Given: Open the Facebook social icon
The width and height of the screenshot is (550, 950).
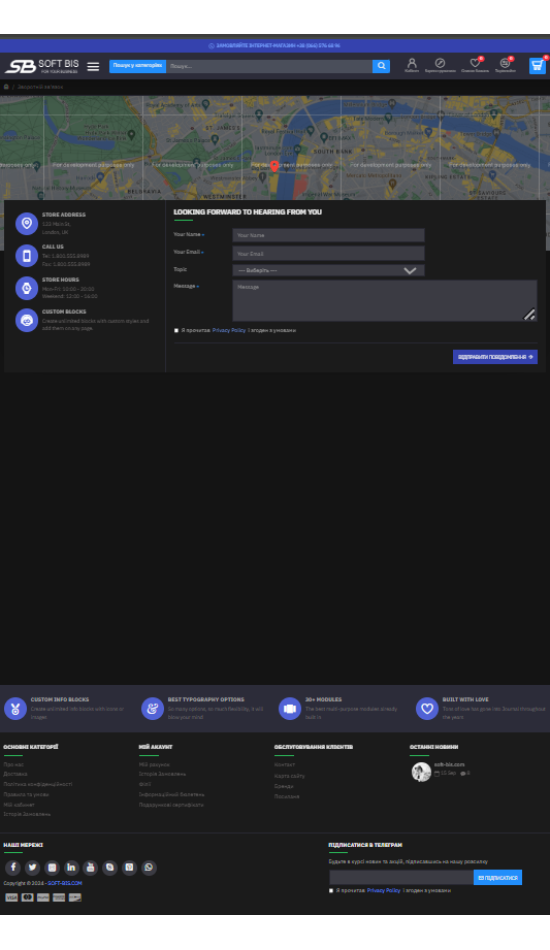Looking at the screenshot, I should (x=13, y=867).
